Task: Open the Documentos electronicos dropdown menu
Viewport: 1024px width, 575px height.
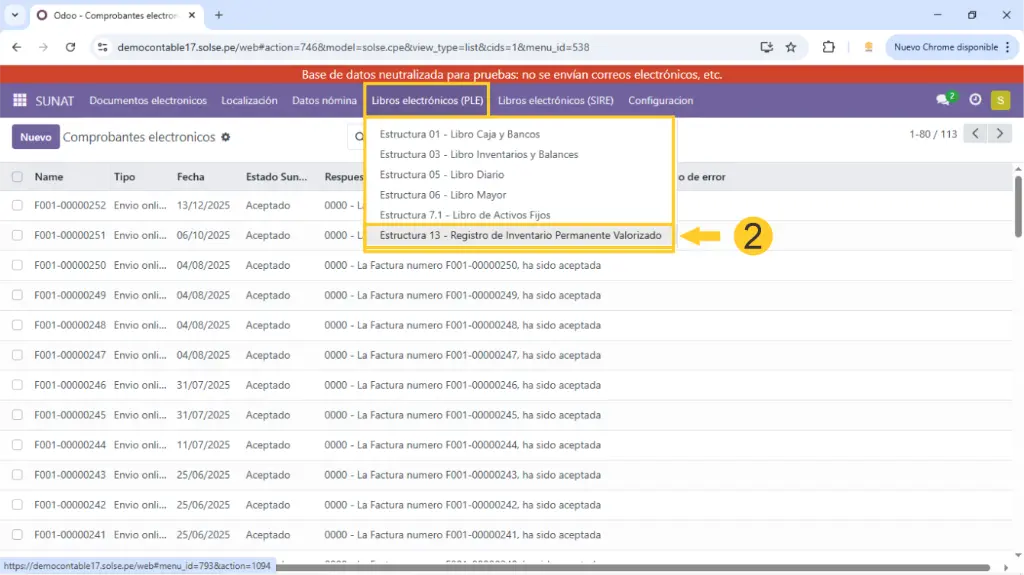Action: coord(148,100)
